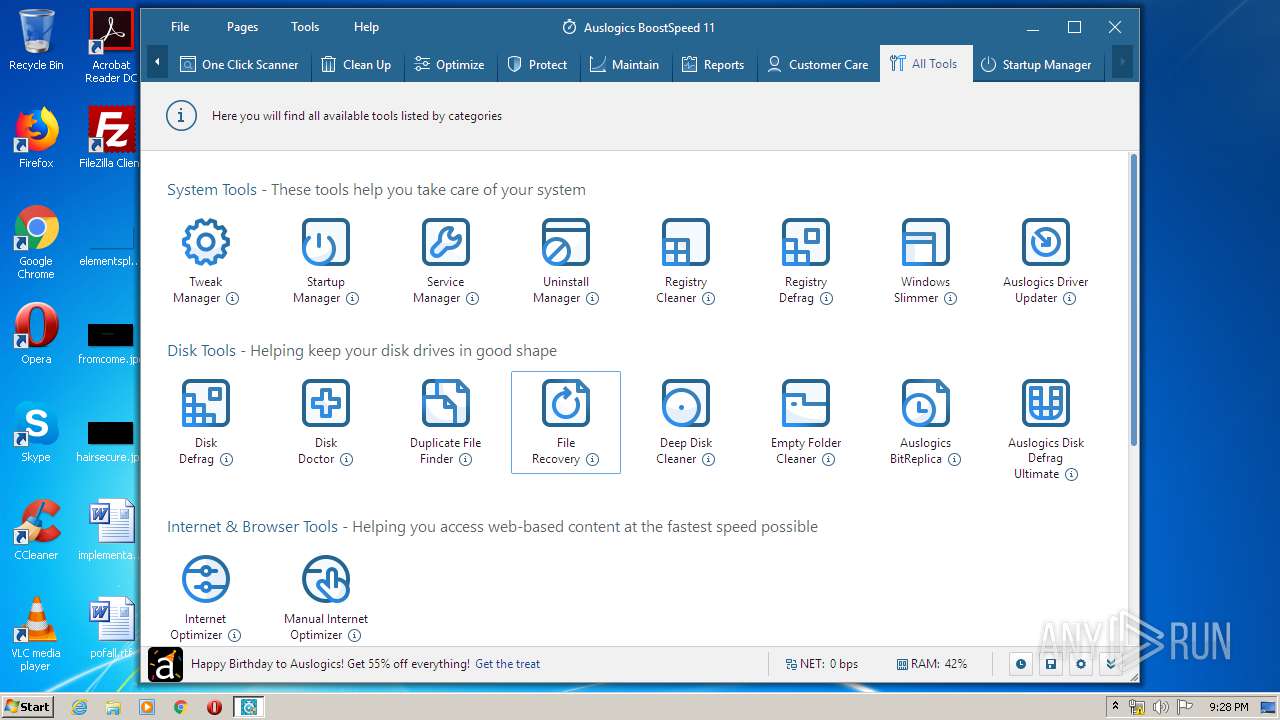Open the File menu
The width and height of the screenshot is (1280, 720).
coord(180,27)
